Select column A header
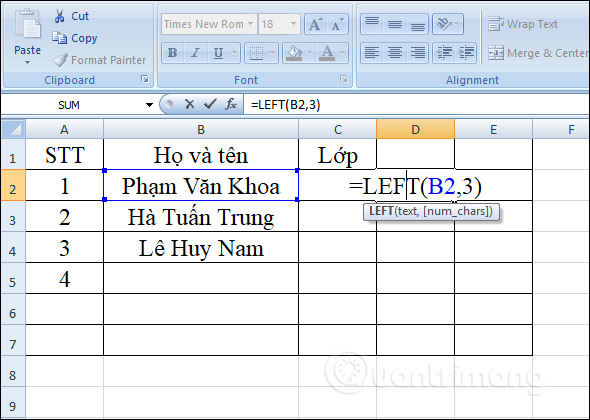Image resolution: width=590 pixels, height=420 pixels. pyautogui.click(x=64, y=129)
